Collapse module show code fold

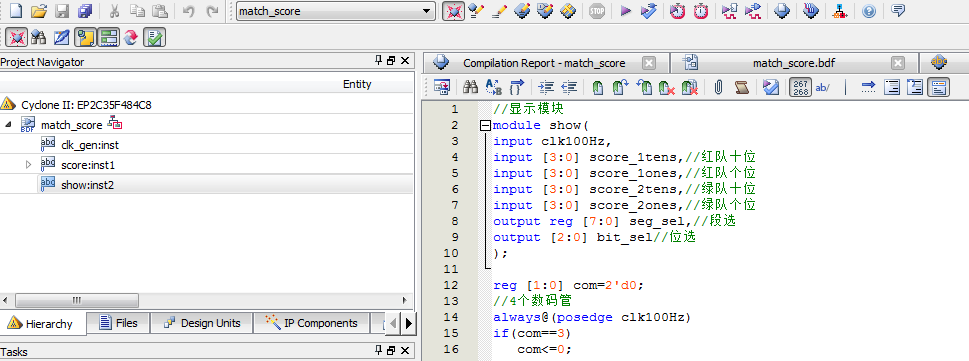point(485,125)
